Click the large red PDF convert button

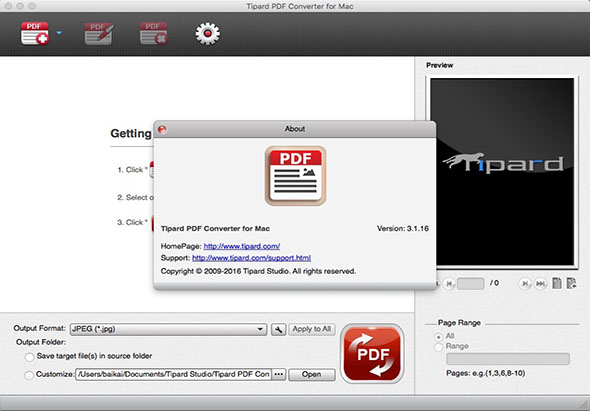(372, 353)
